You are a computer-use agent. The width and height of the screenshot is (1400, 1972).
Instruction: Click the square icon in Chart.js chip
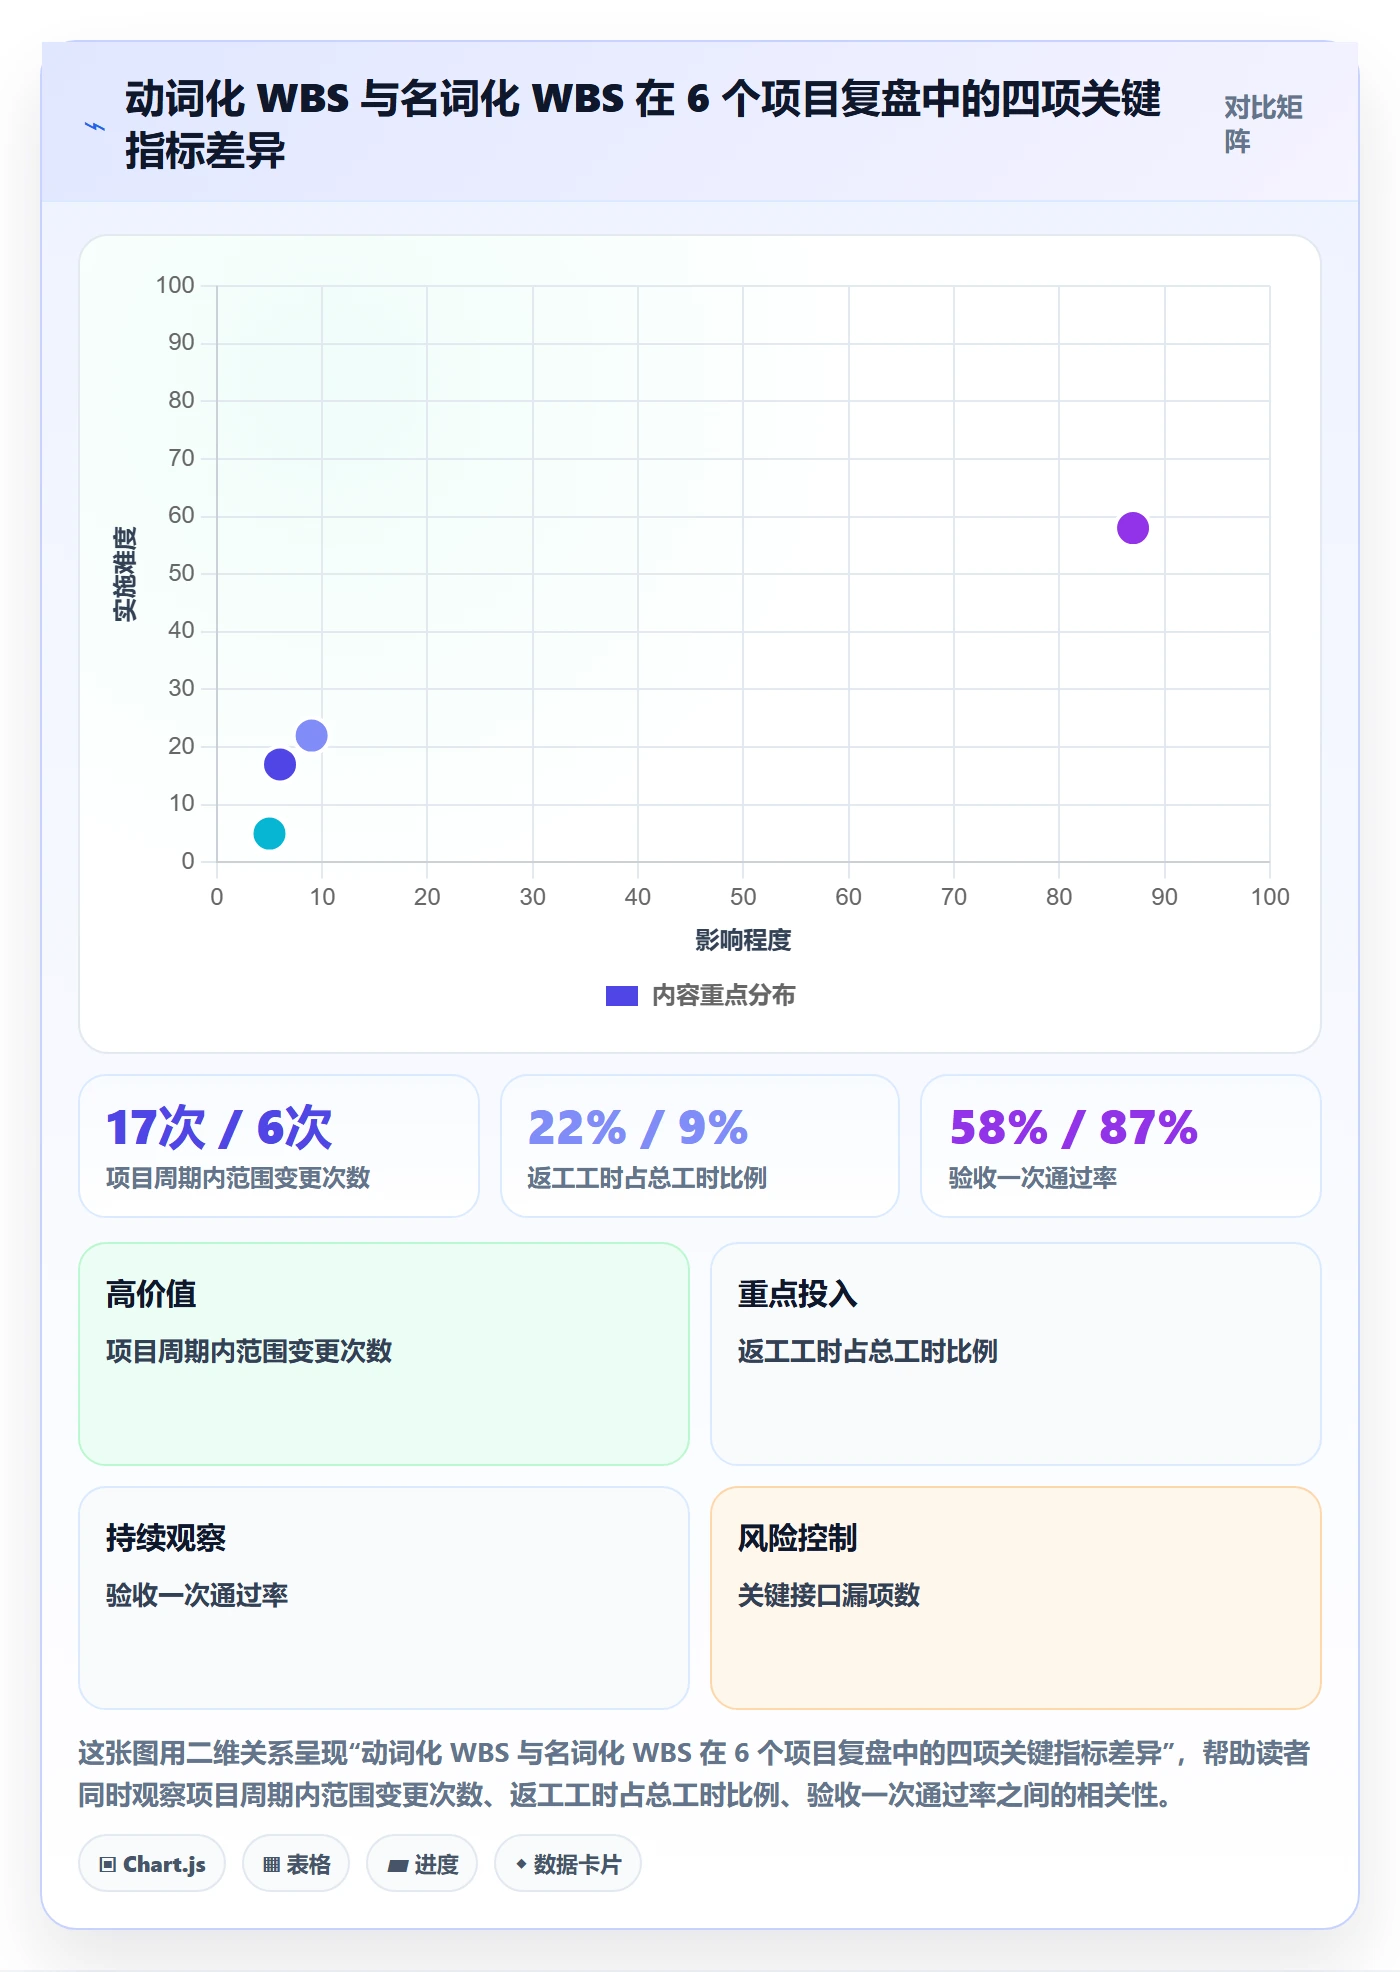[x=108, y=1864]
